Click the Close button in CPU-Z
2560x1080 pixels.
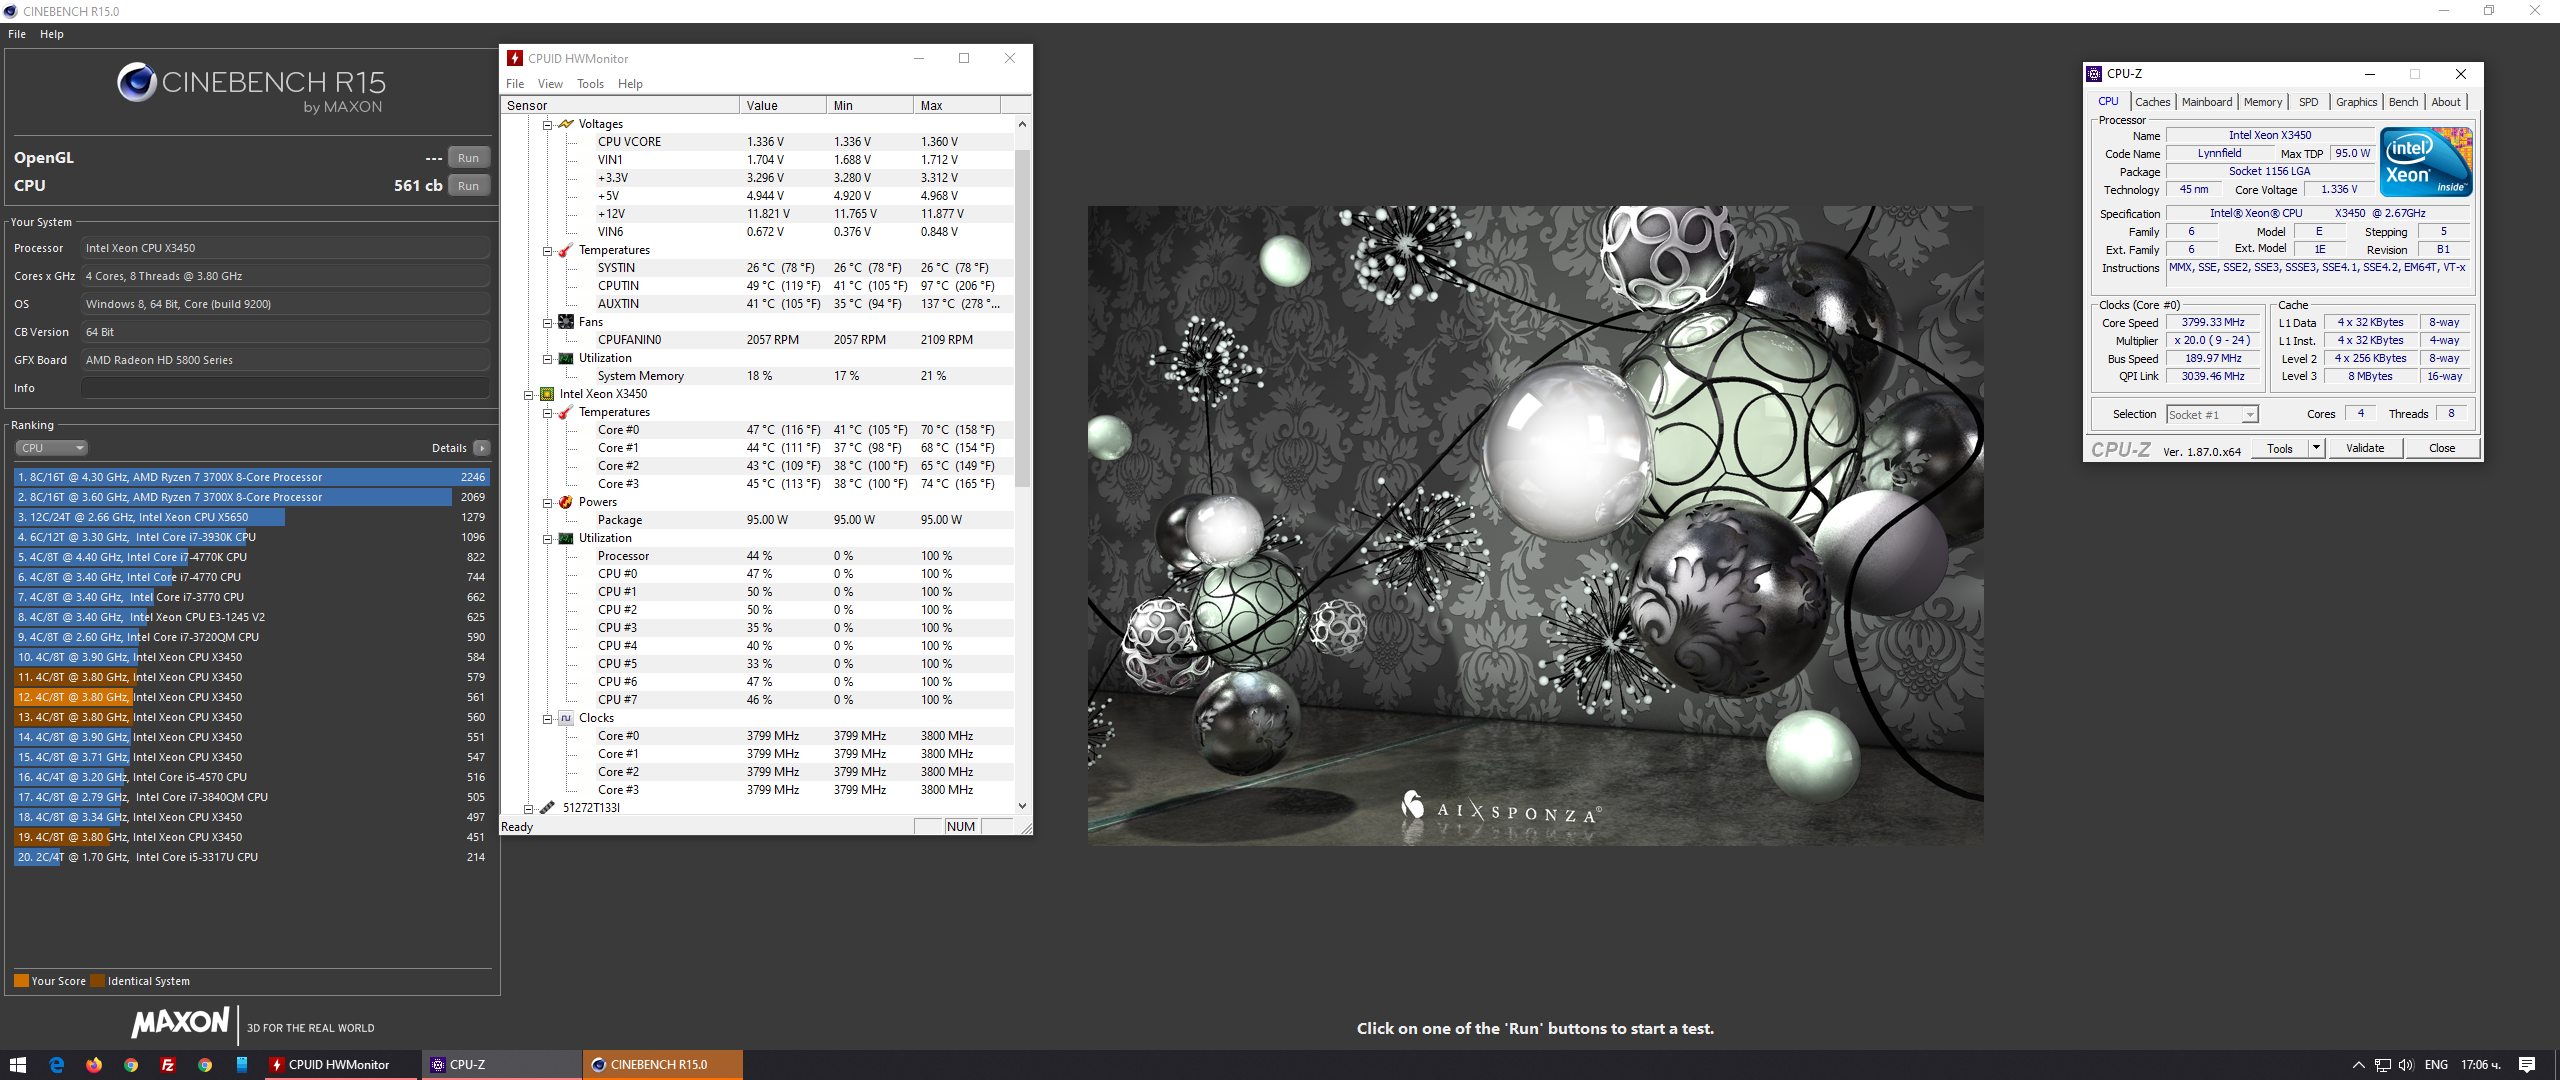(x=2442, y=448)
